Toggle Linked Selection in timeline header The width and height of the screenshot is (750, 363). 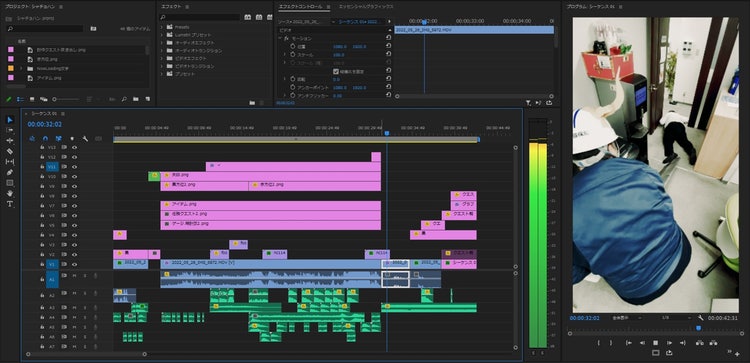click(59, 139)
